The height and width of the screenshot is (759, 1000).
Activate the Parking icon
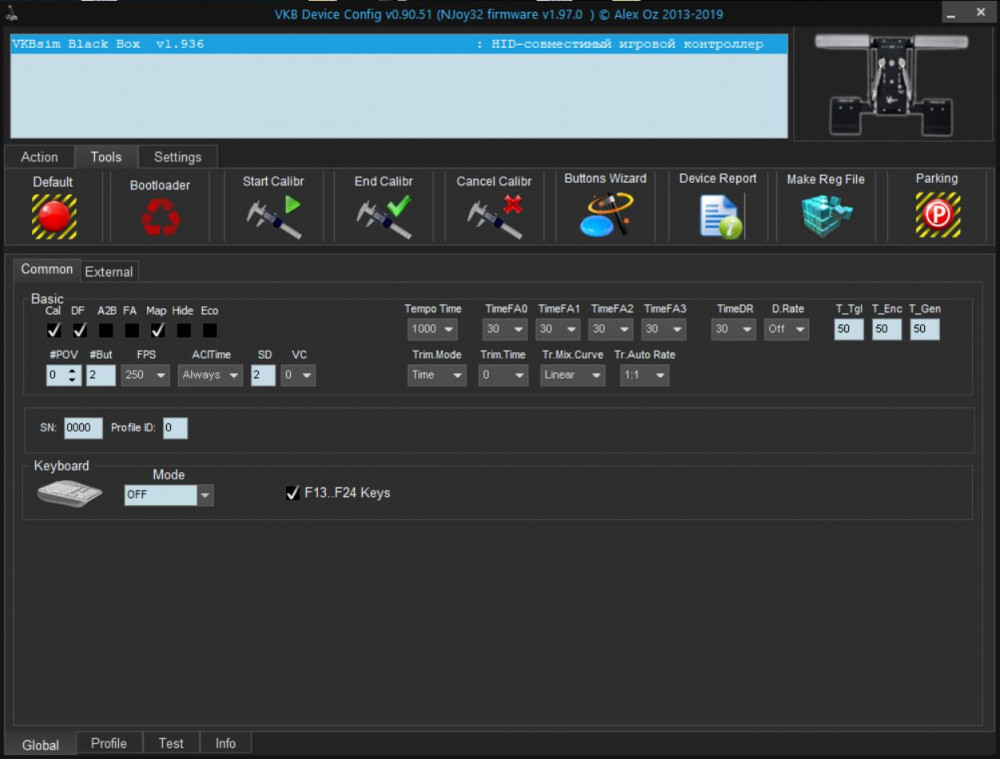(937, 215)
